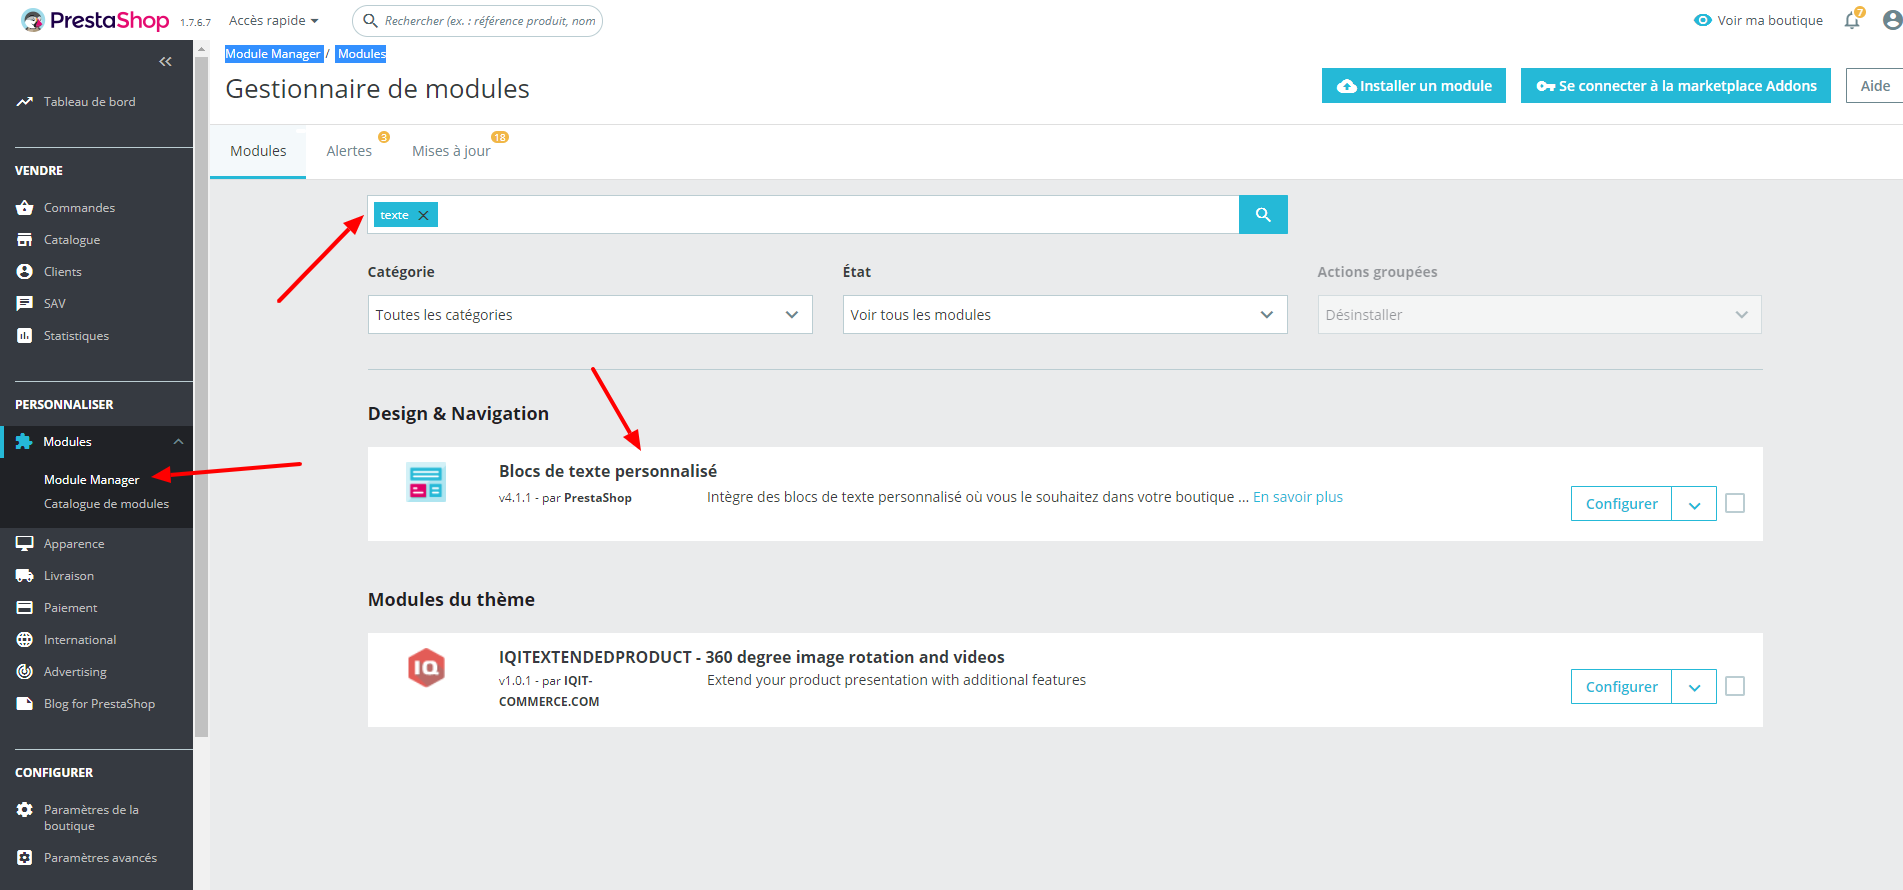The image size is (1903, 890).
Task: Open the Accès rapide dropdown
Action: (273, 20)
